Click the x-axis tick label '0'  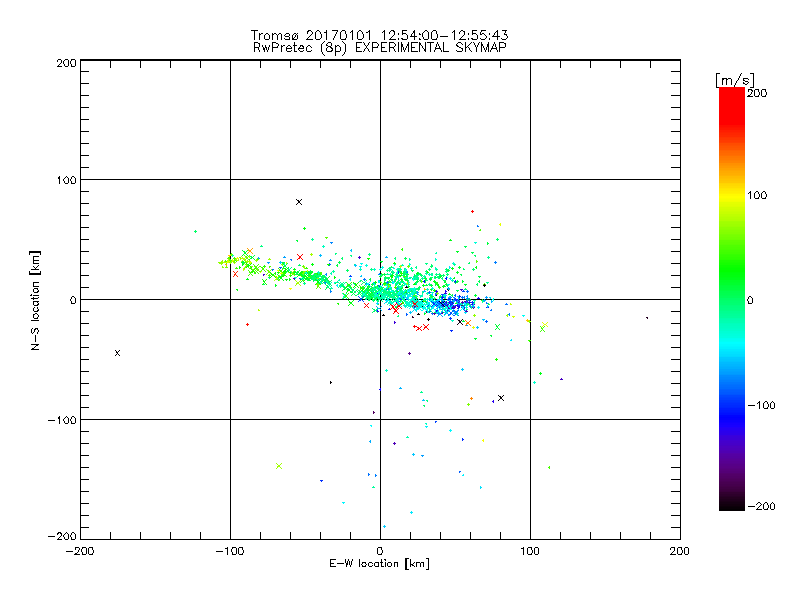point(380,551)
